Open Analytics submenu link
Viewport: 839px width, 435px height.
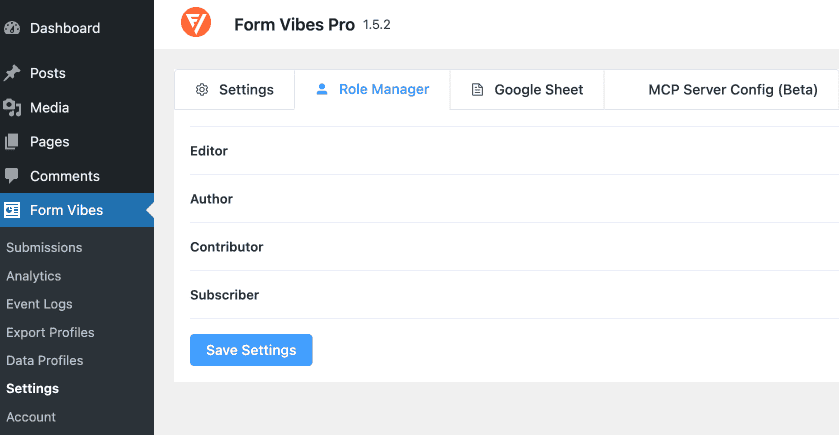point(34,276)
